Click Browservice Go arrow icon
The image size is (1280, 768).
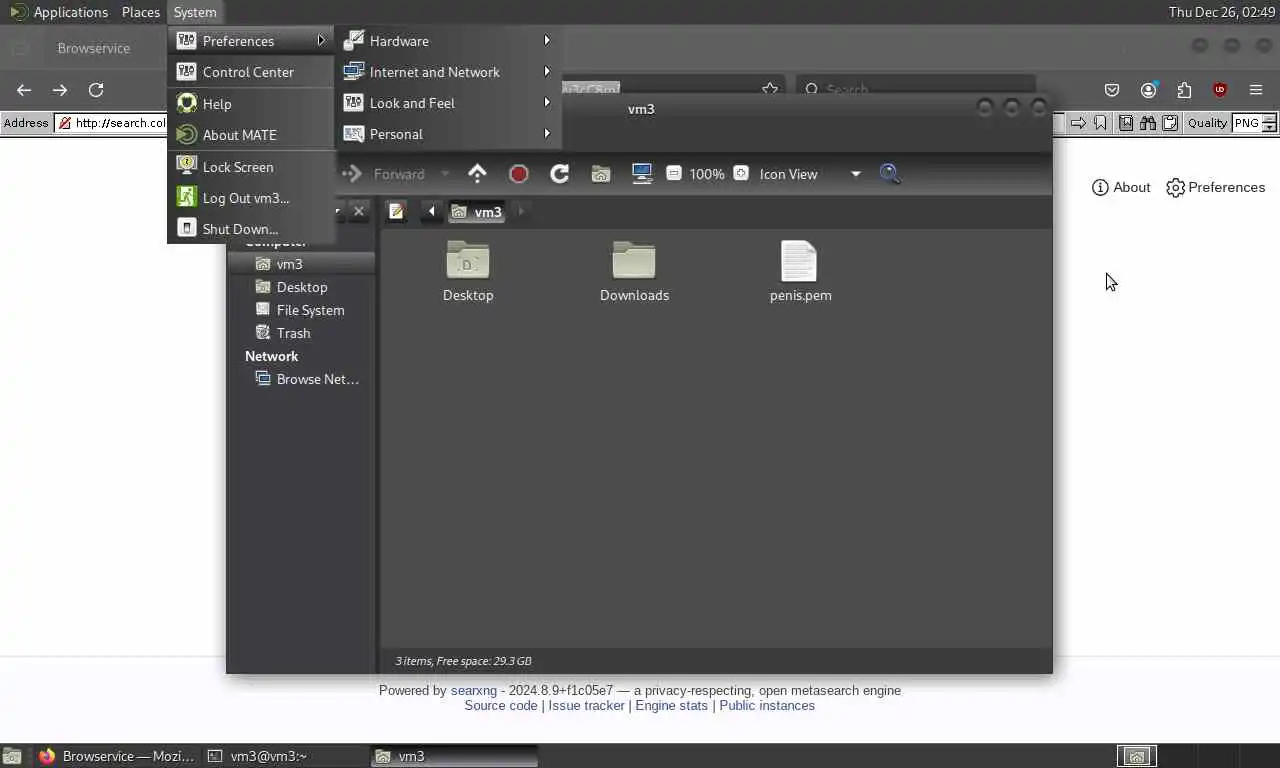tap(1078, 123)
